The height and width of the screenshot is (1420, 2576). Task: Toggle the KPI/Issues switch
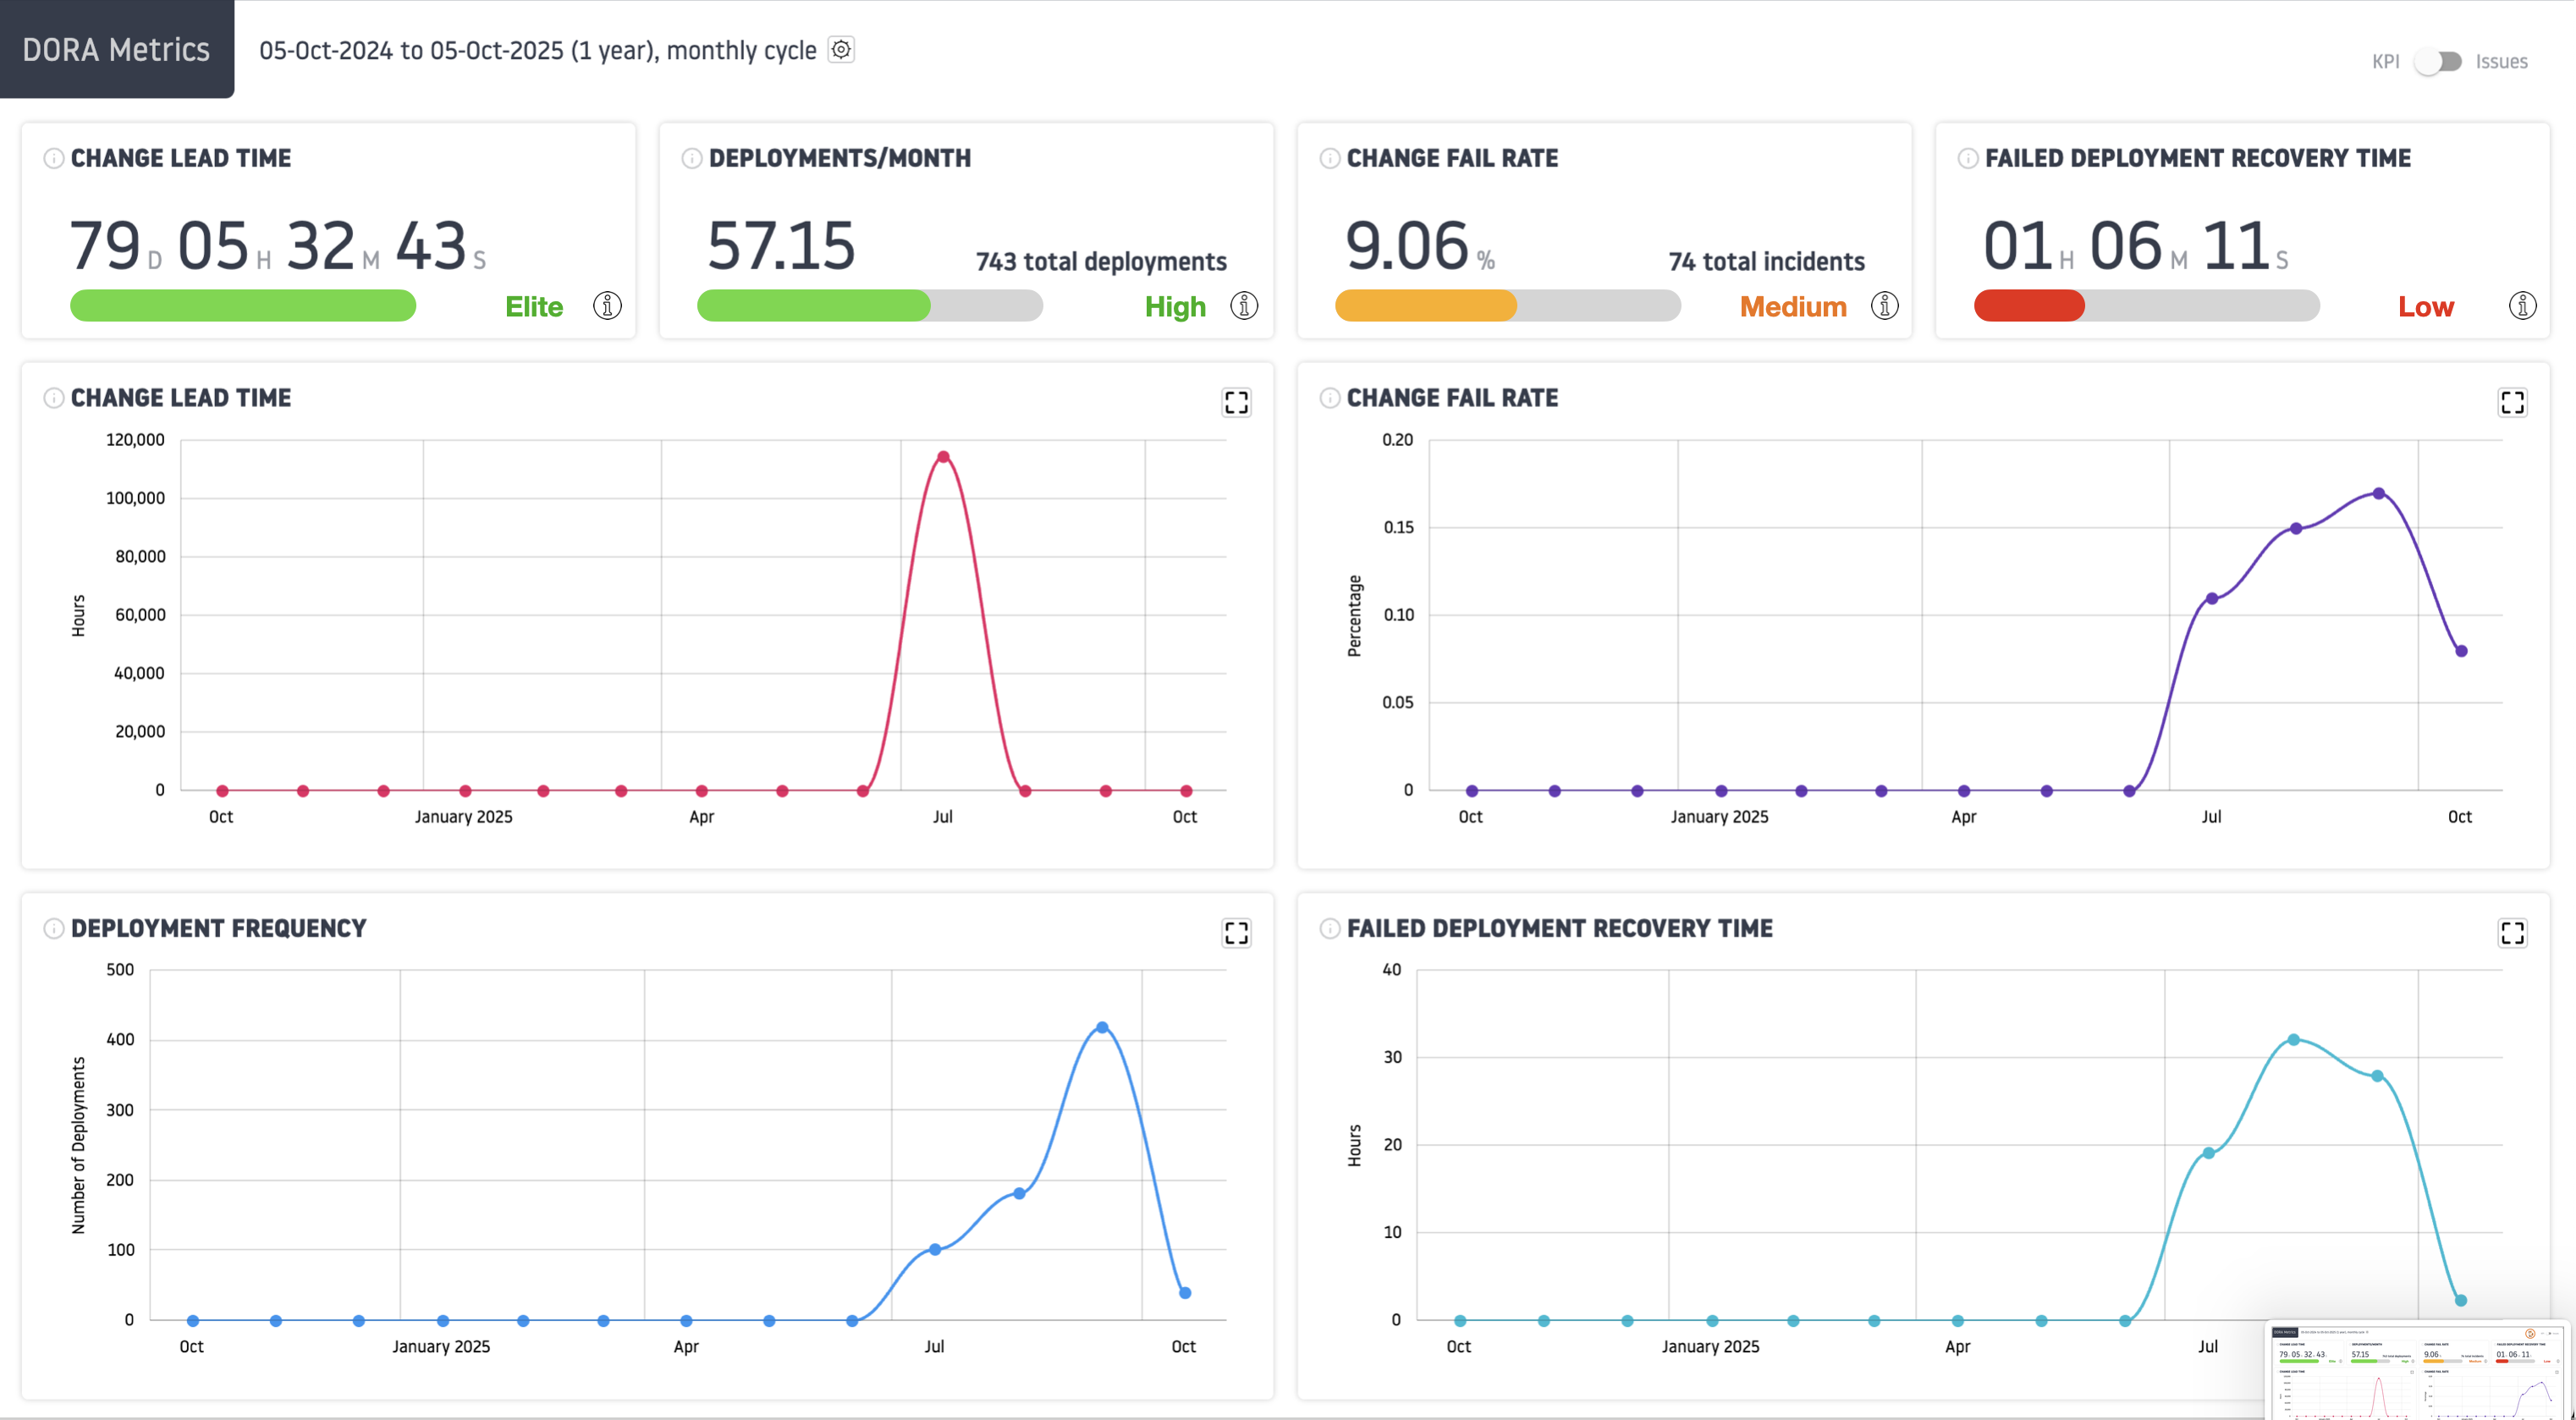[2437, 62]
